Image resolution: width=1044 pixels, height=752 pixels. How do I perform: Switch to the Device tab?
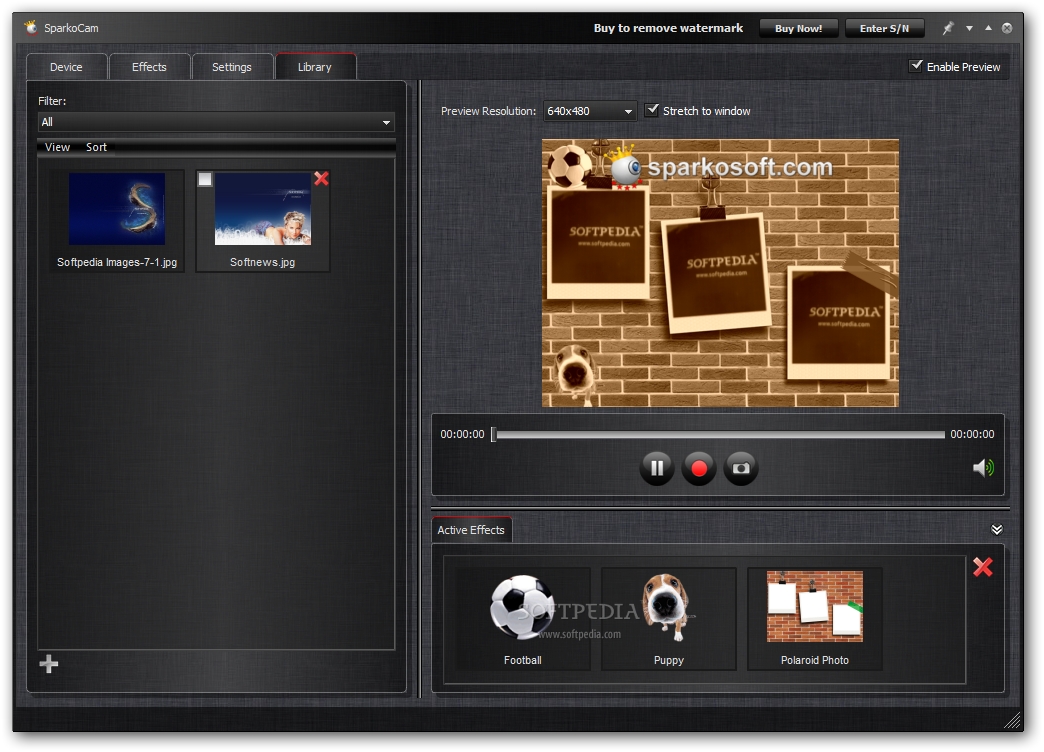tap(66, 67)
